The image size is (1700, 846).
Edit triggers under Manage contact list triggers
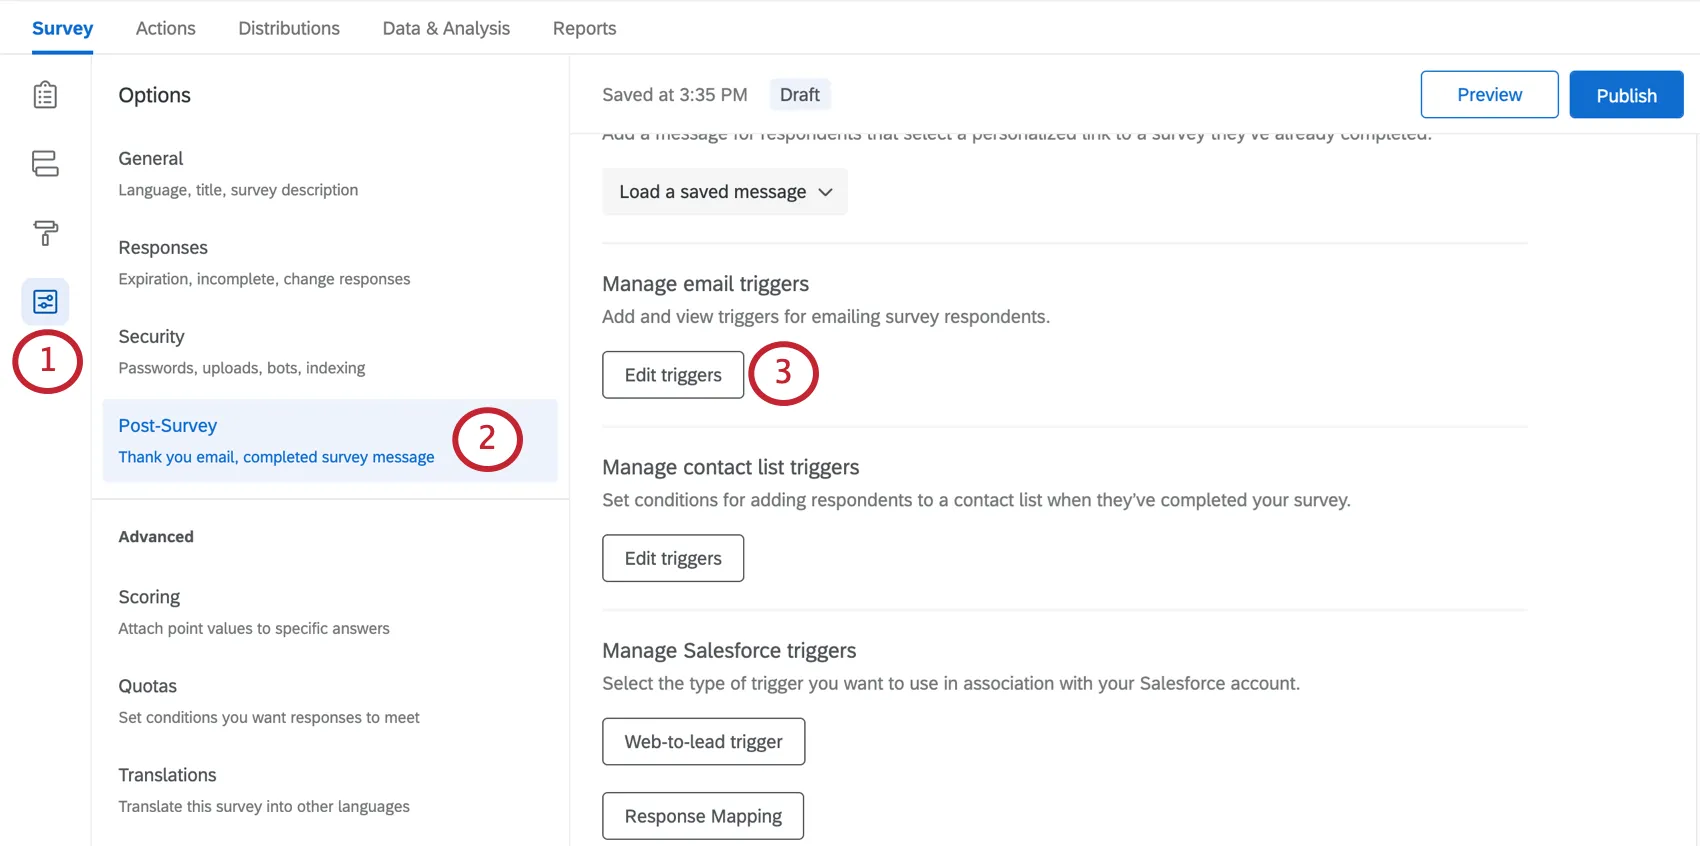pos(673,558)
